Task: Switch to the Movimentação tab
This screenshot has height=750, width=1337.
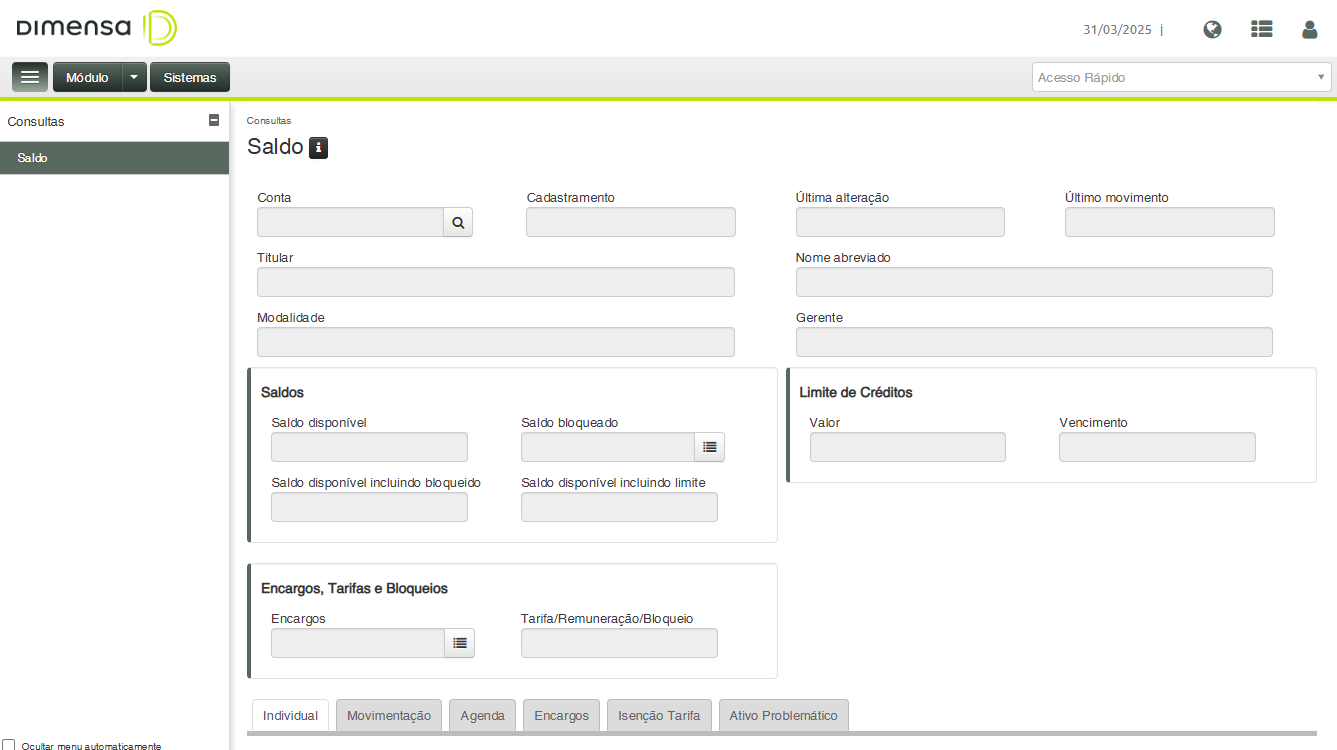Action: click(389, 716)
